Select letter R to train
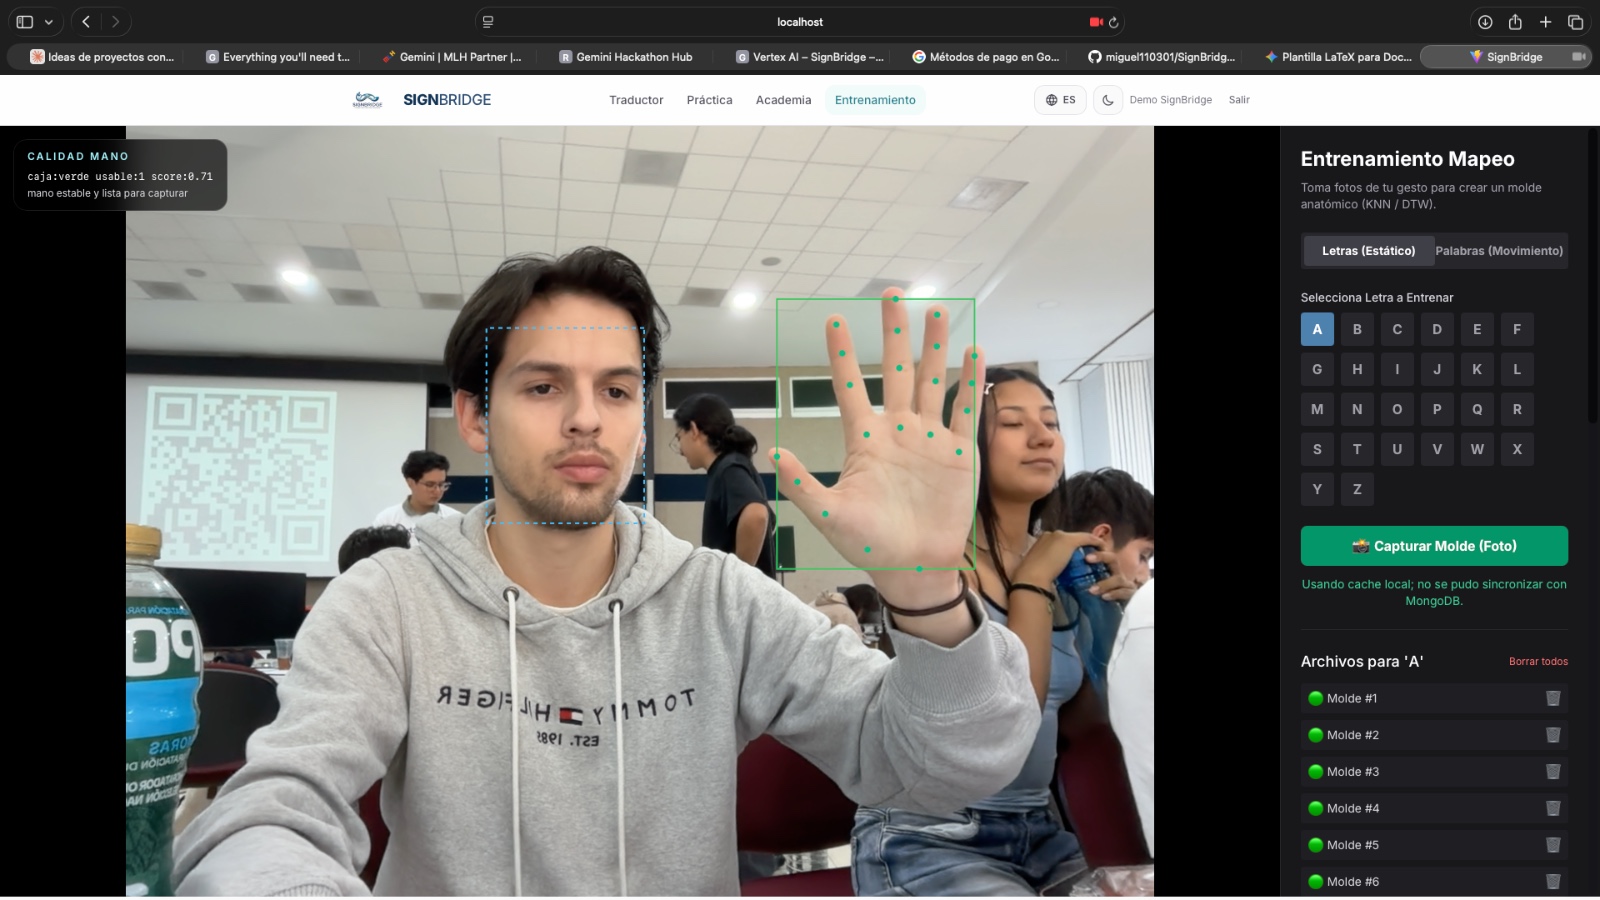This screenshot has height=900, width=1600. [x=1517, y=409]
